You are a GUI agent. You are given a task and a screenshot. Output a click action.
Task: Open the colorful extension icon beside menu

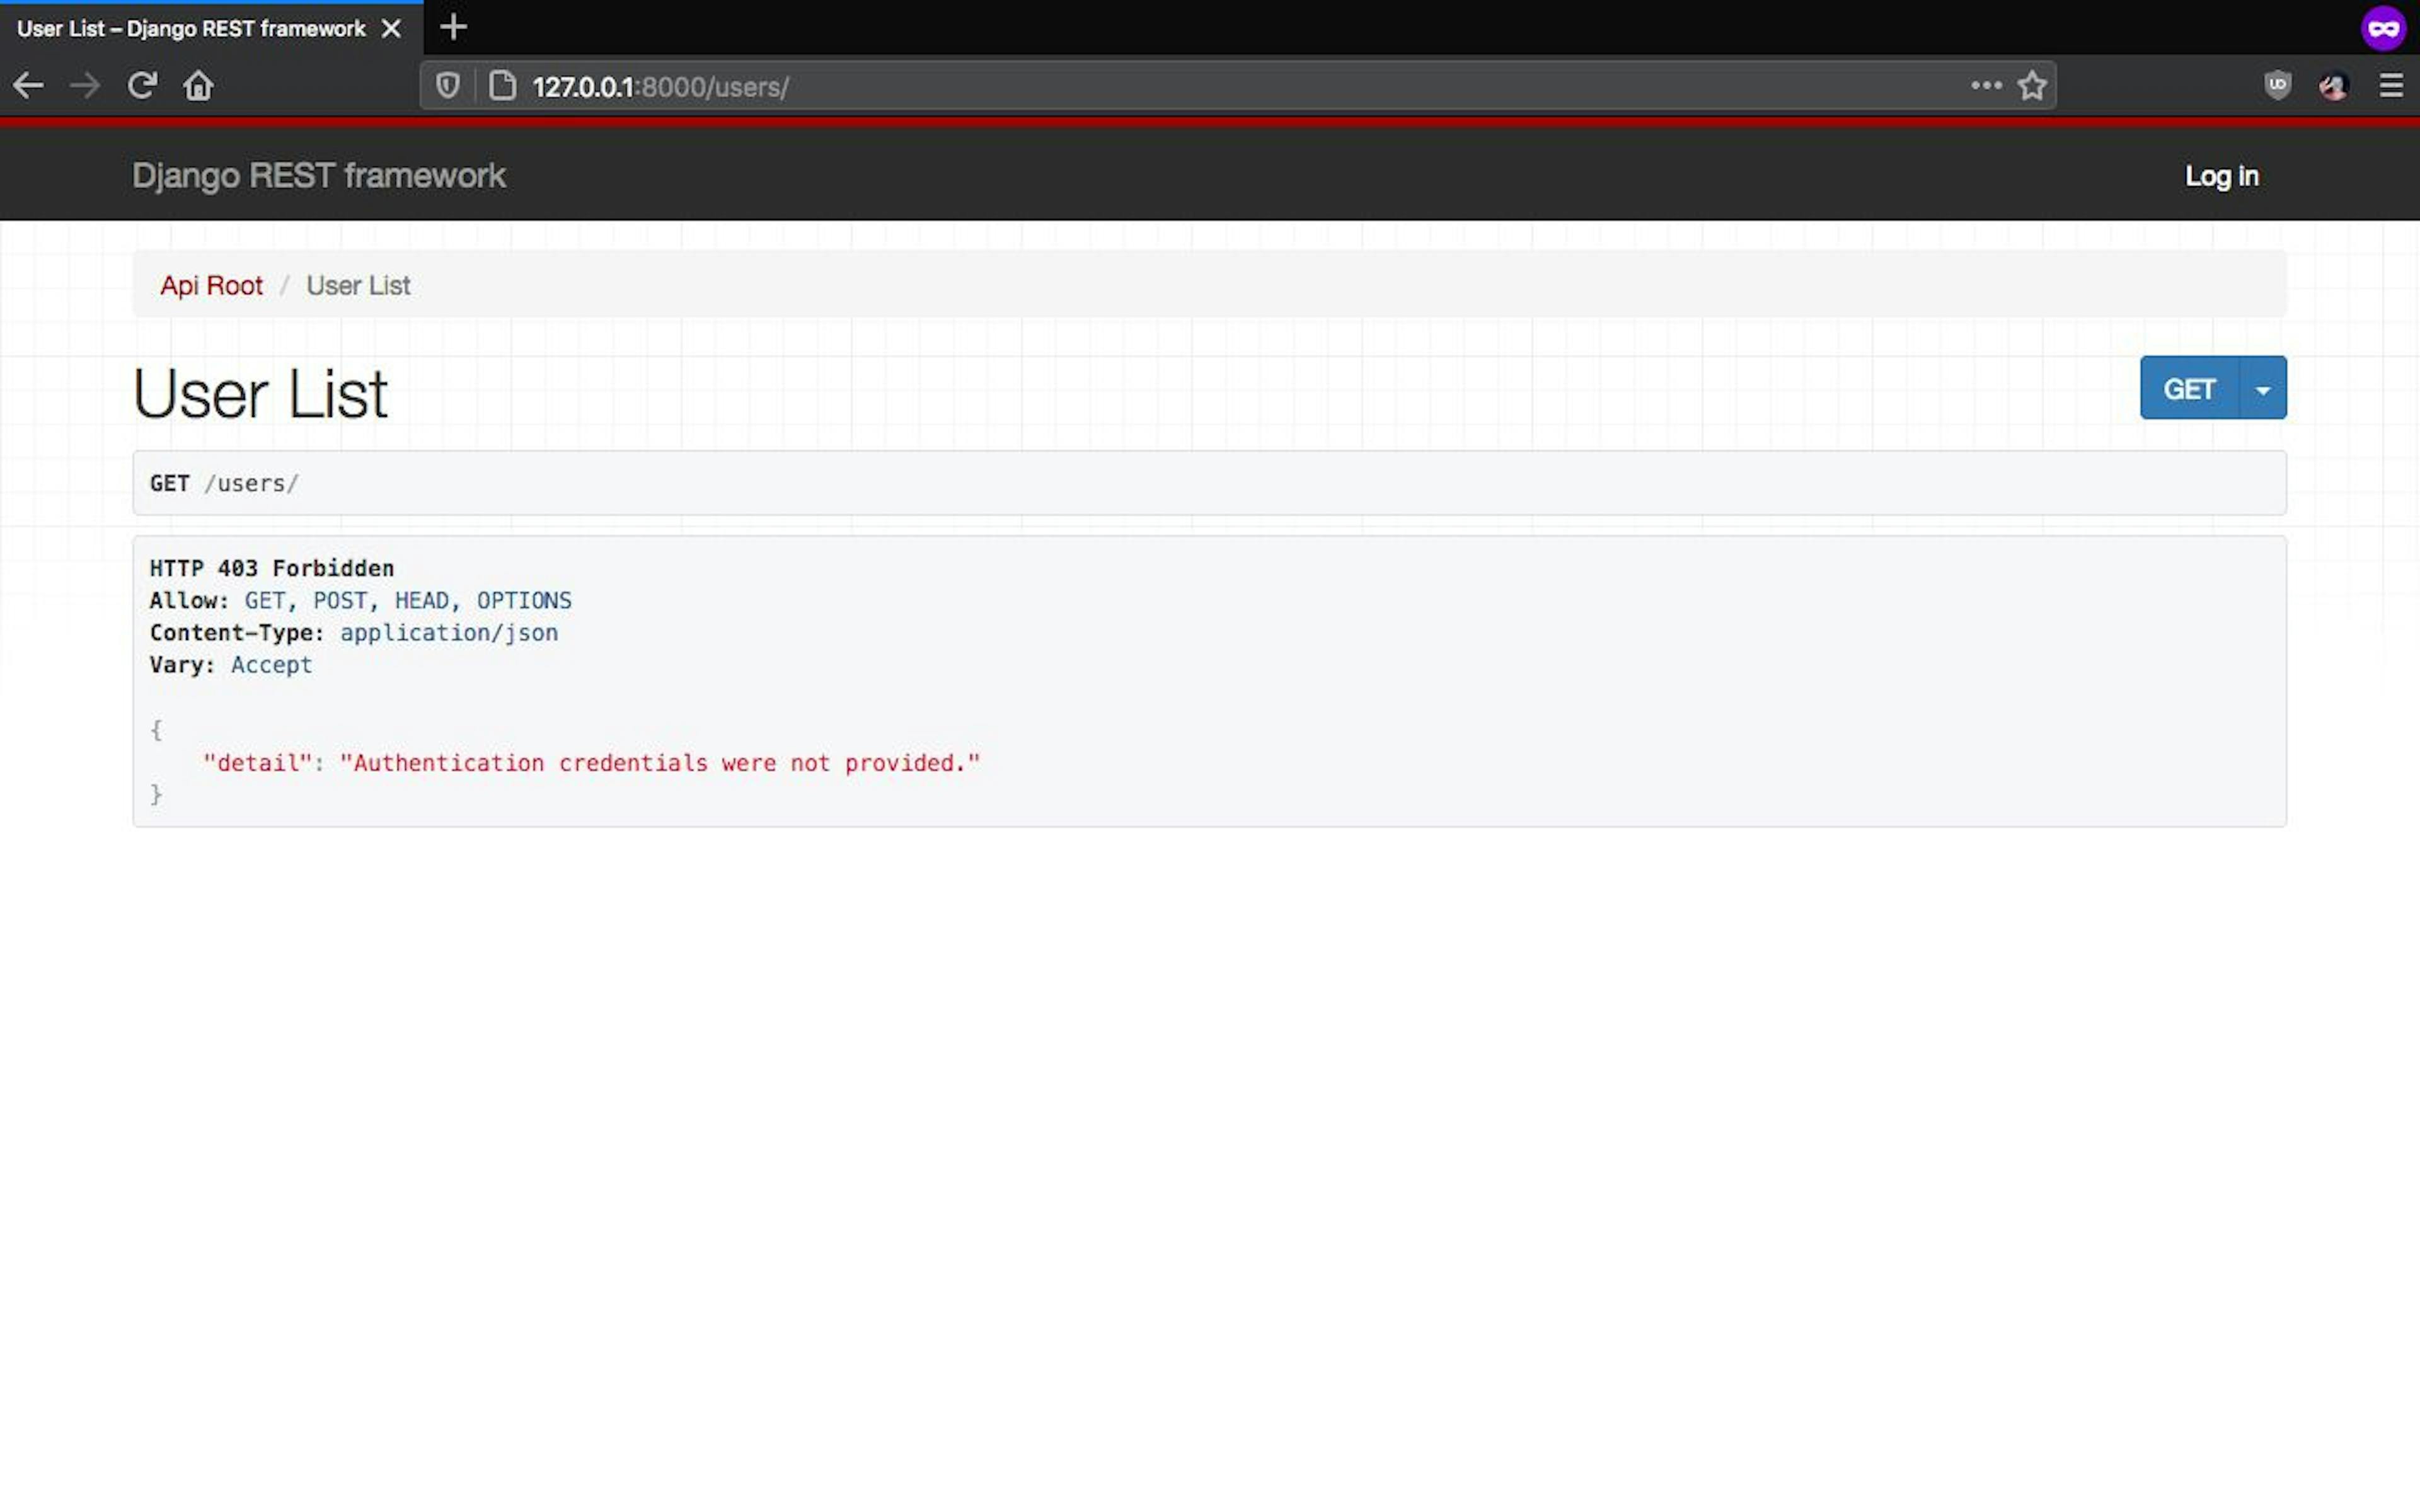pyautogui.click(x=2333, y=87)
